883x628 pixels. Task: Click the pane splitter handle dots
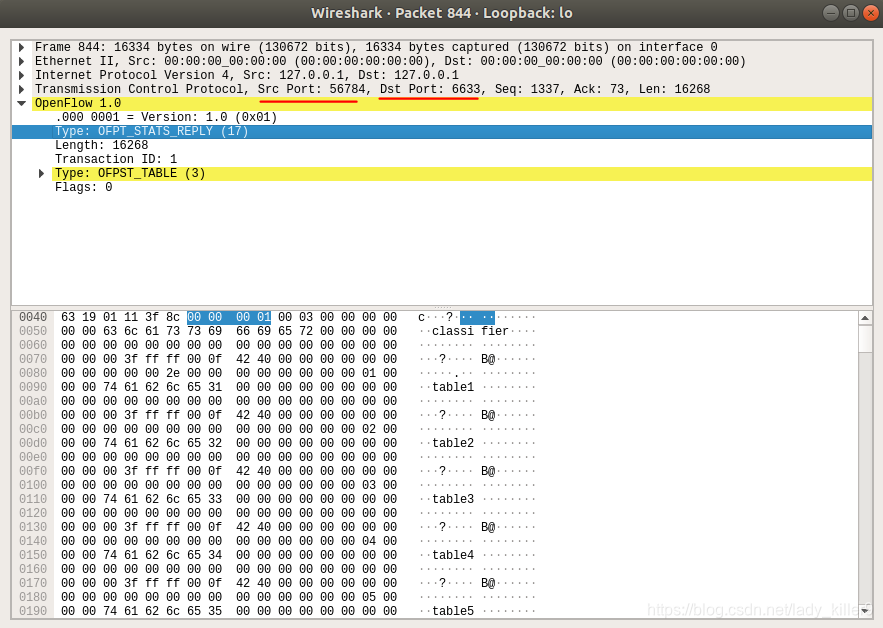[442, 308]
